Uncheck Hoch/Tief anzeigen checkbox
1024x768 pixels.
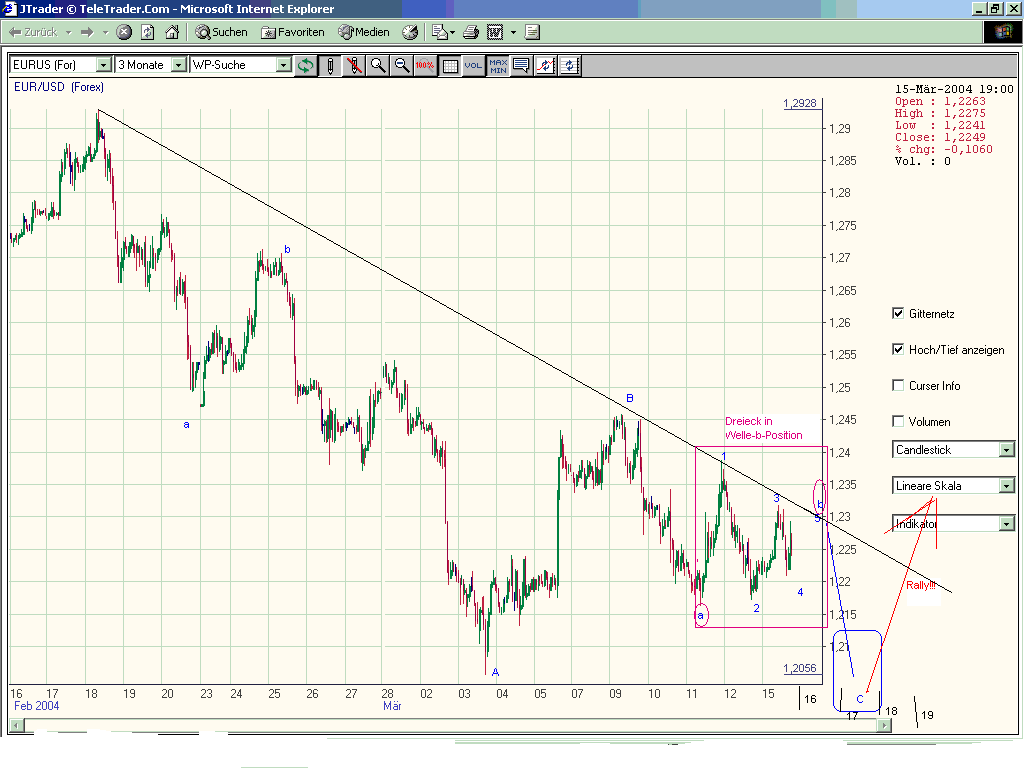pyautogui.click(x=898, y=349)
